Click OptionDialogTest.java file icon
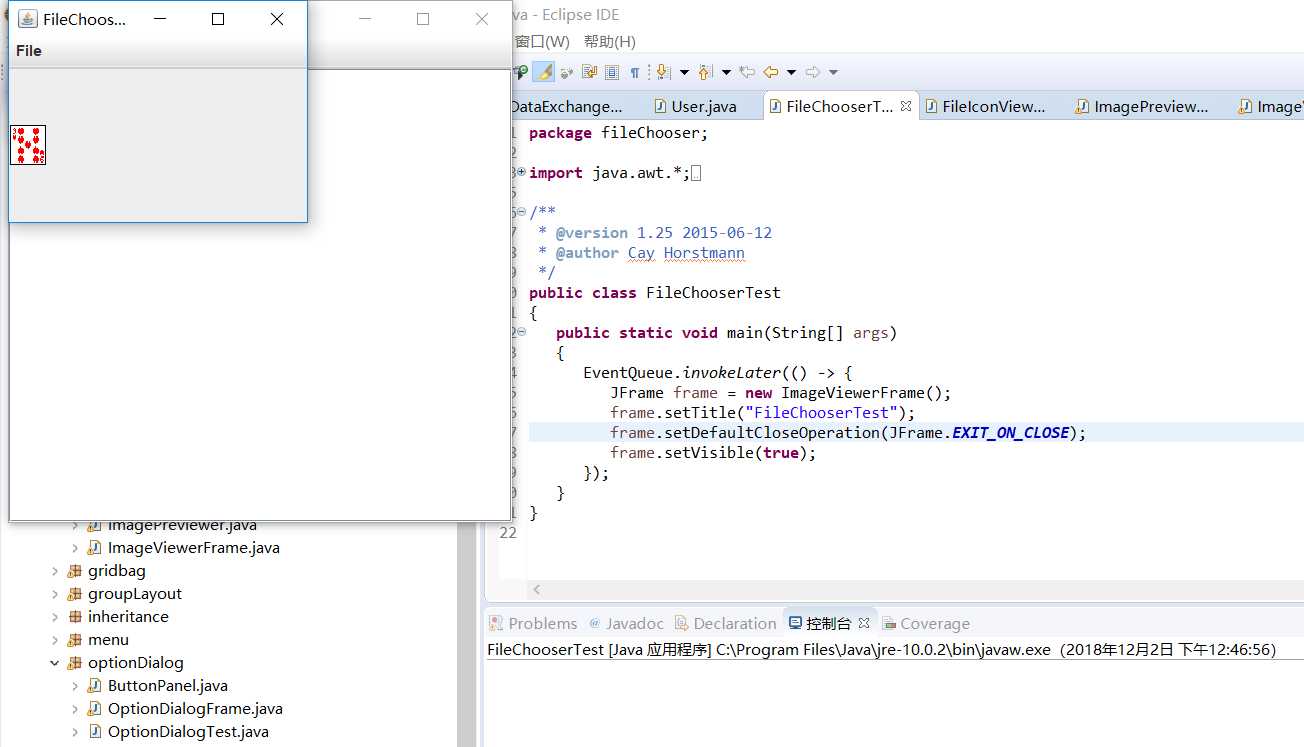The height and width of the screenshot is (747, 1304). (x=95, y=732)
